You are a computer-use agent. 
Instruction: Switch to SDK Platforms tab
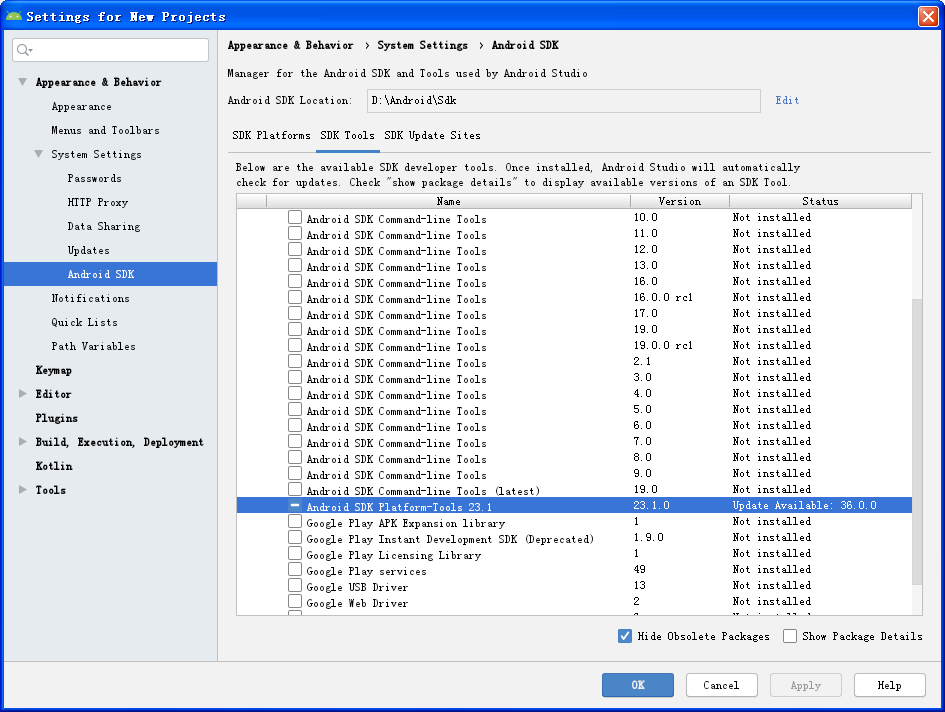(x=271, y=136)
